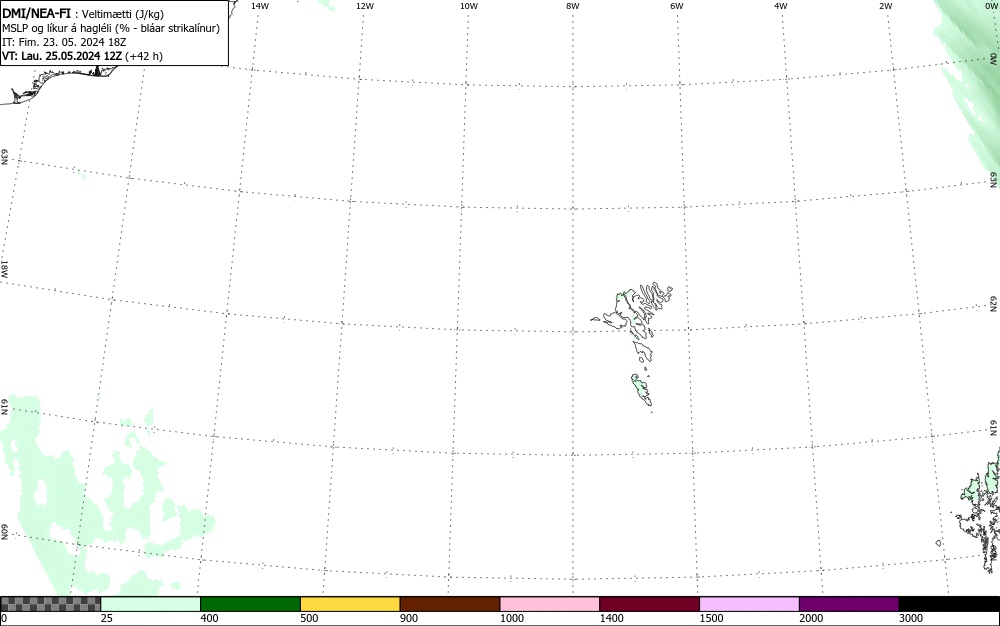1000x626 pixels.
Task: Click the southernmost Faroe island Suðuroy
Action: point(642,390)
